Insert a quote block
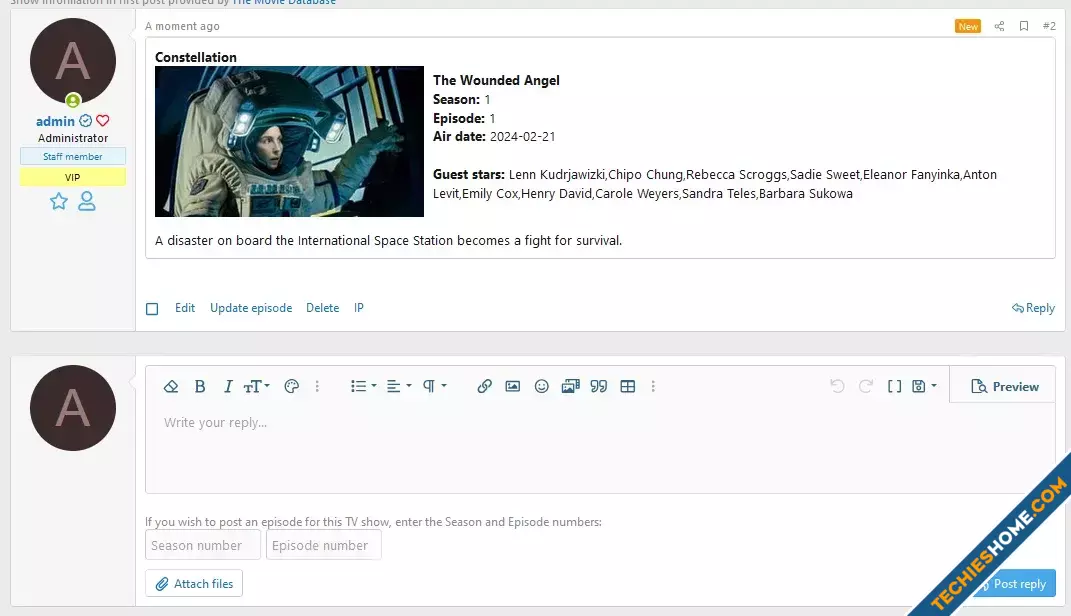The image size is (1071, 616). point(599,387)
